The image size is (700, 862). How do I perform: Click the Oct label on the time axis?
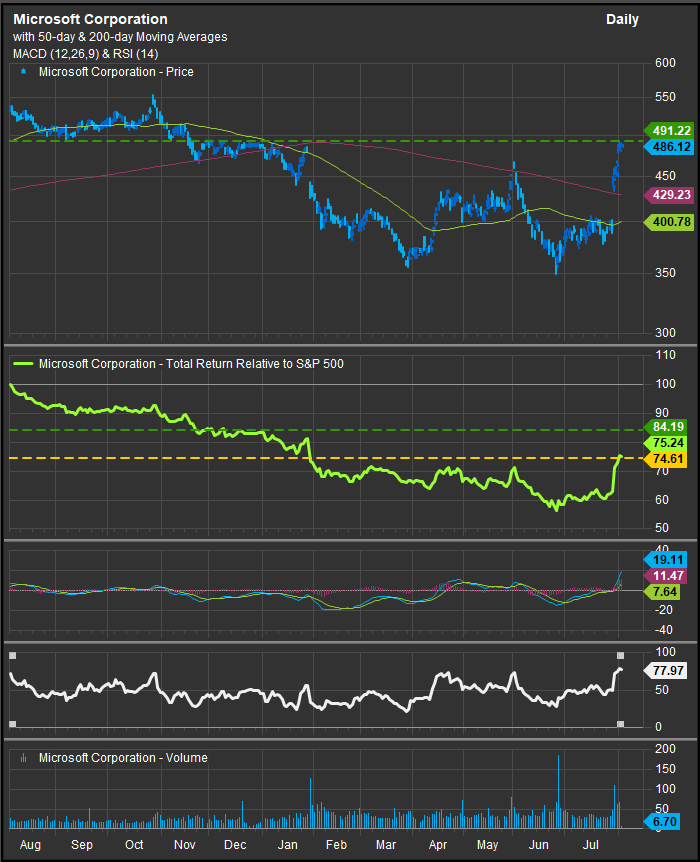pyautogui.click(x=134, y=844)
